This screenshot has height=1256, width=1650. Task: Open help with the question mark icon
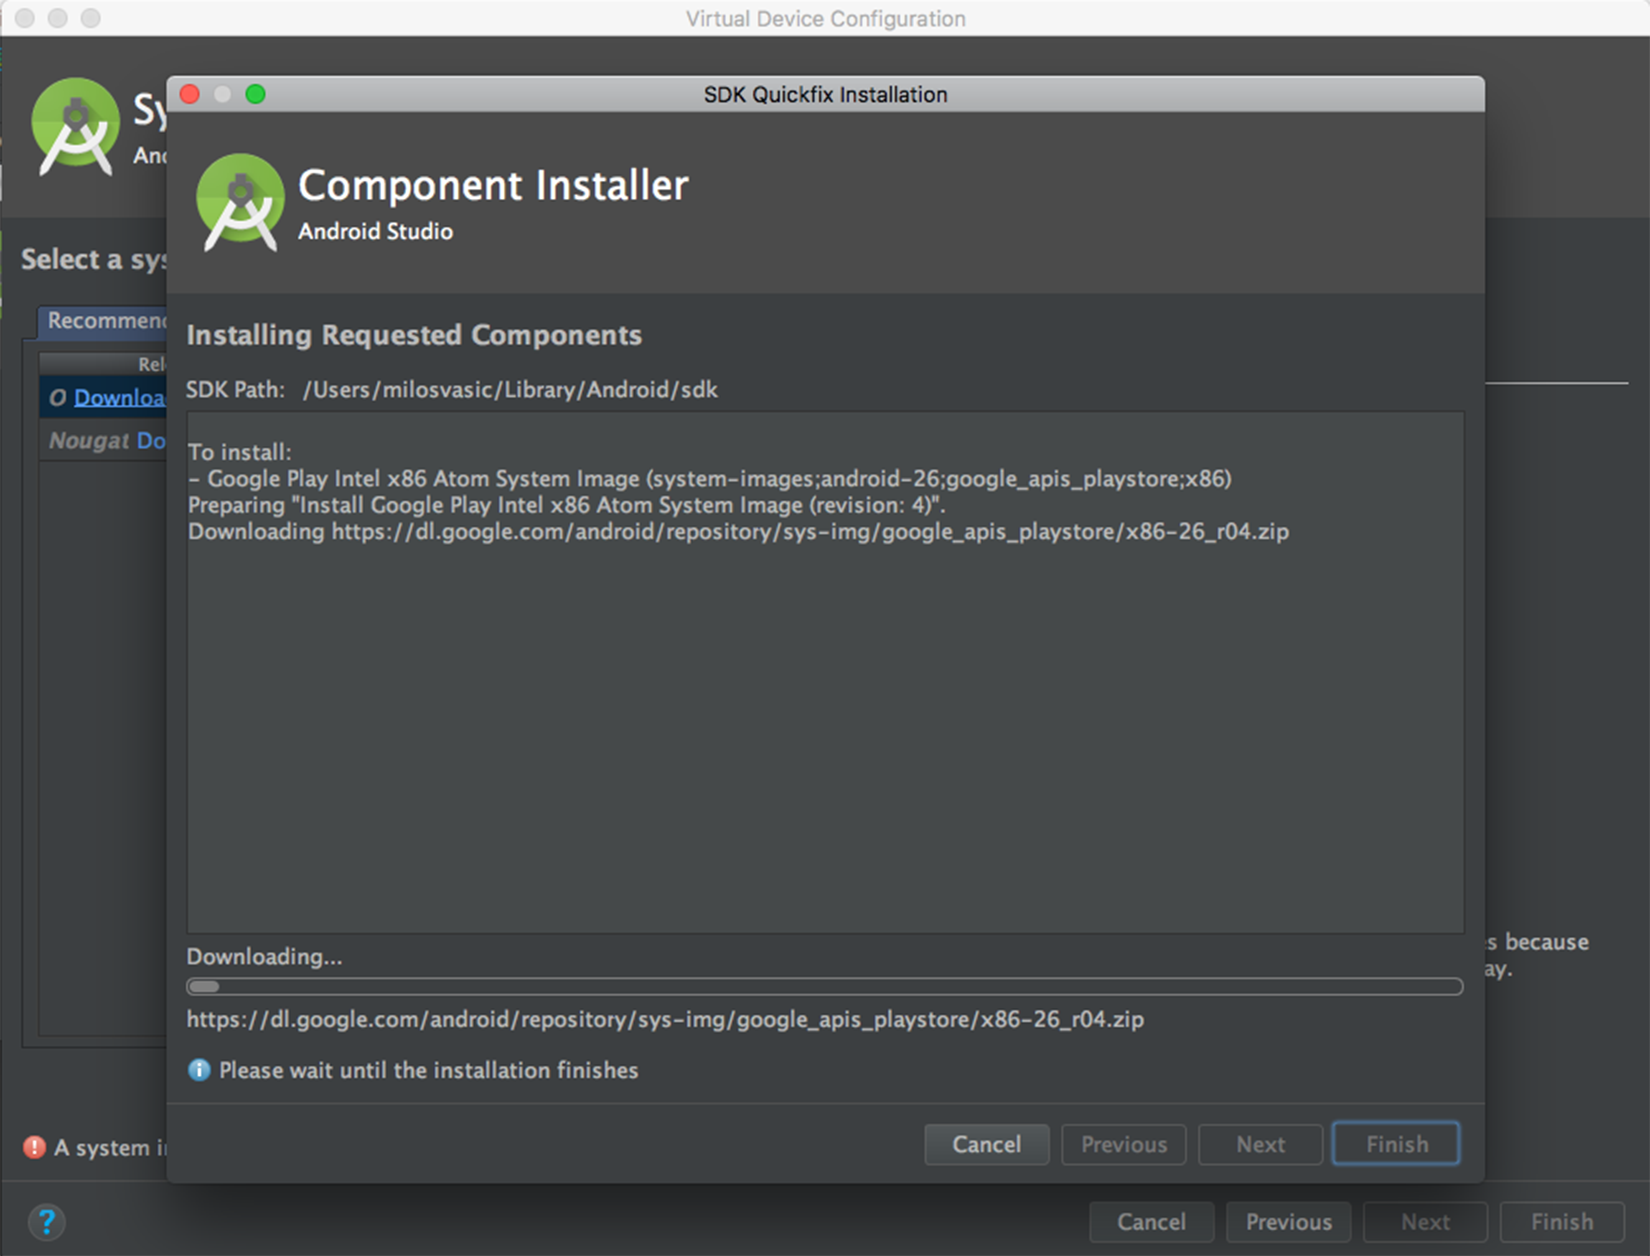click(46, 1221)
